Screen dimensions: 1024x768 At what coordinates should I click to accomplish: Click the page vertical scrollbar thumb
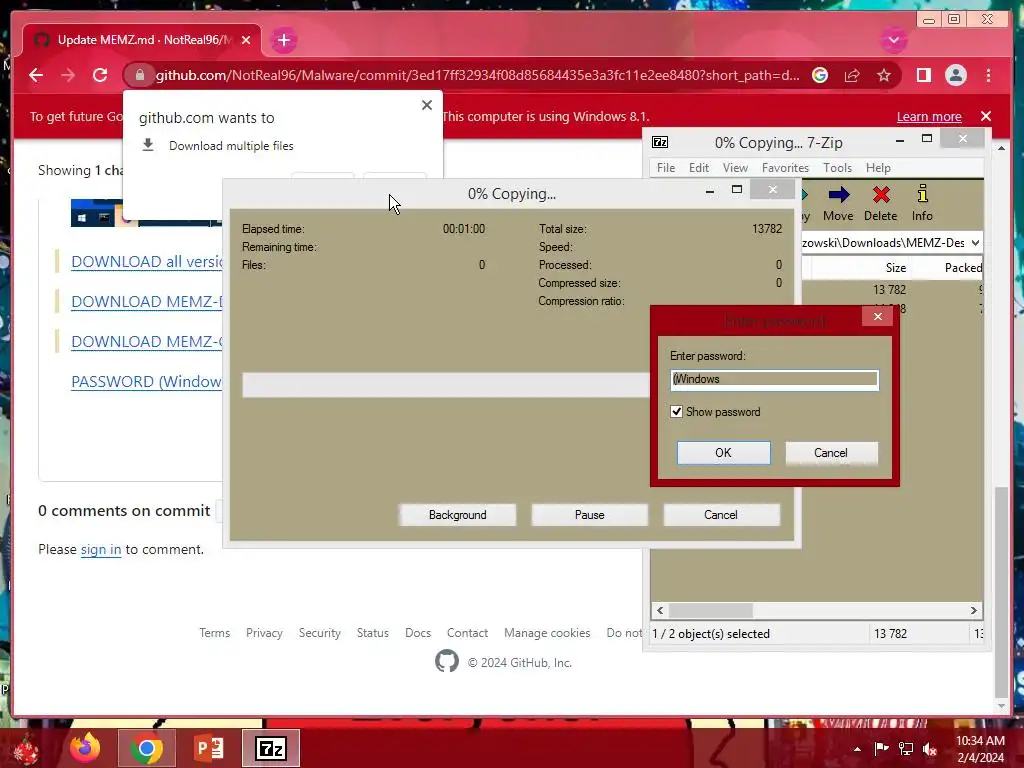tap(1002, 592)
